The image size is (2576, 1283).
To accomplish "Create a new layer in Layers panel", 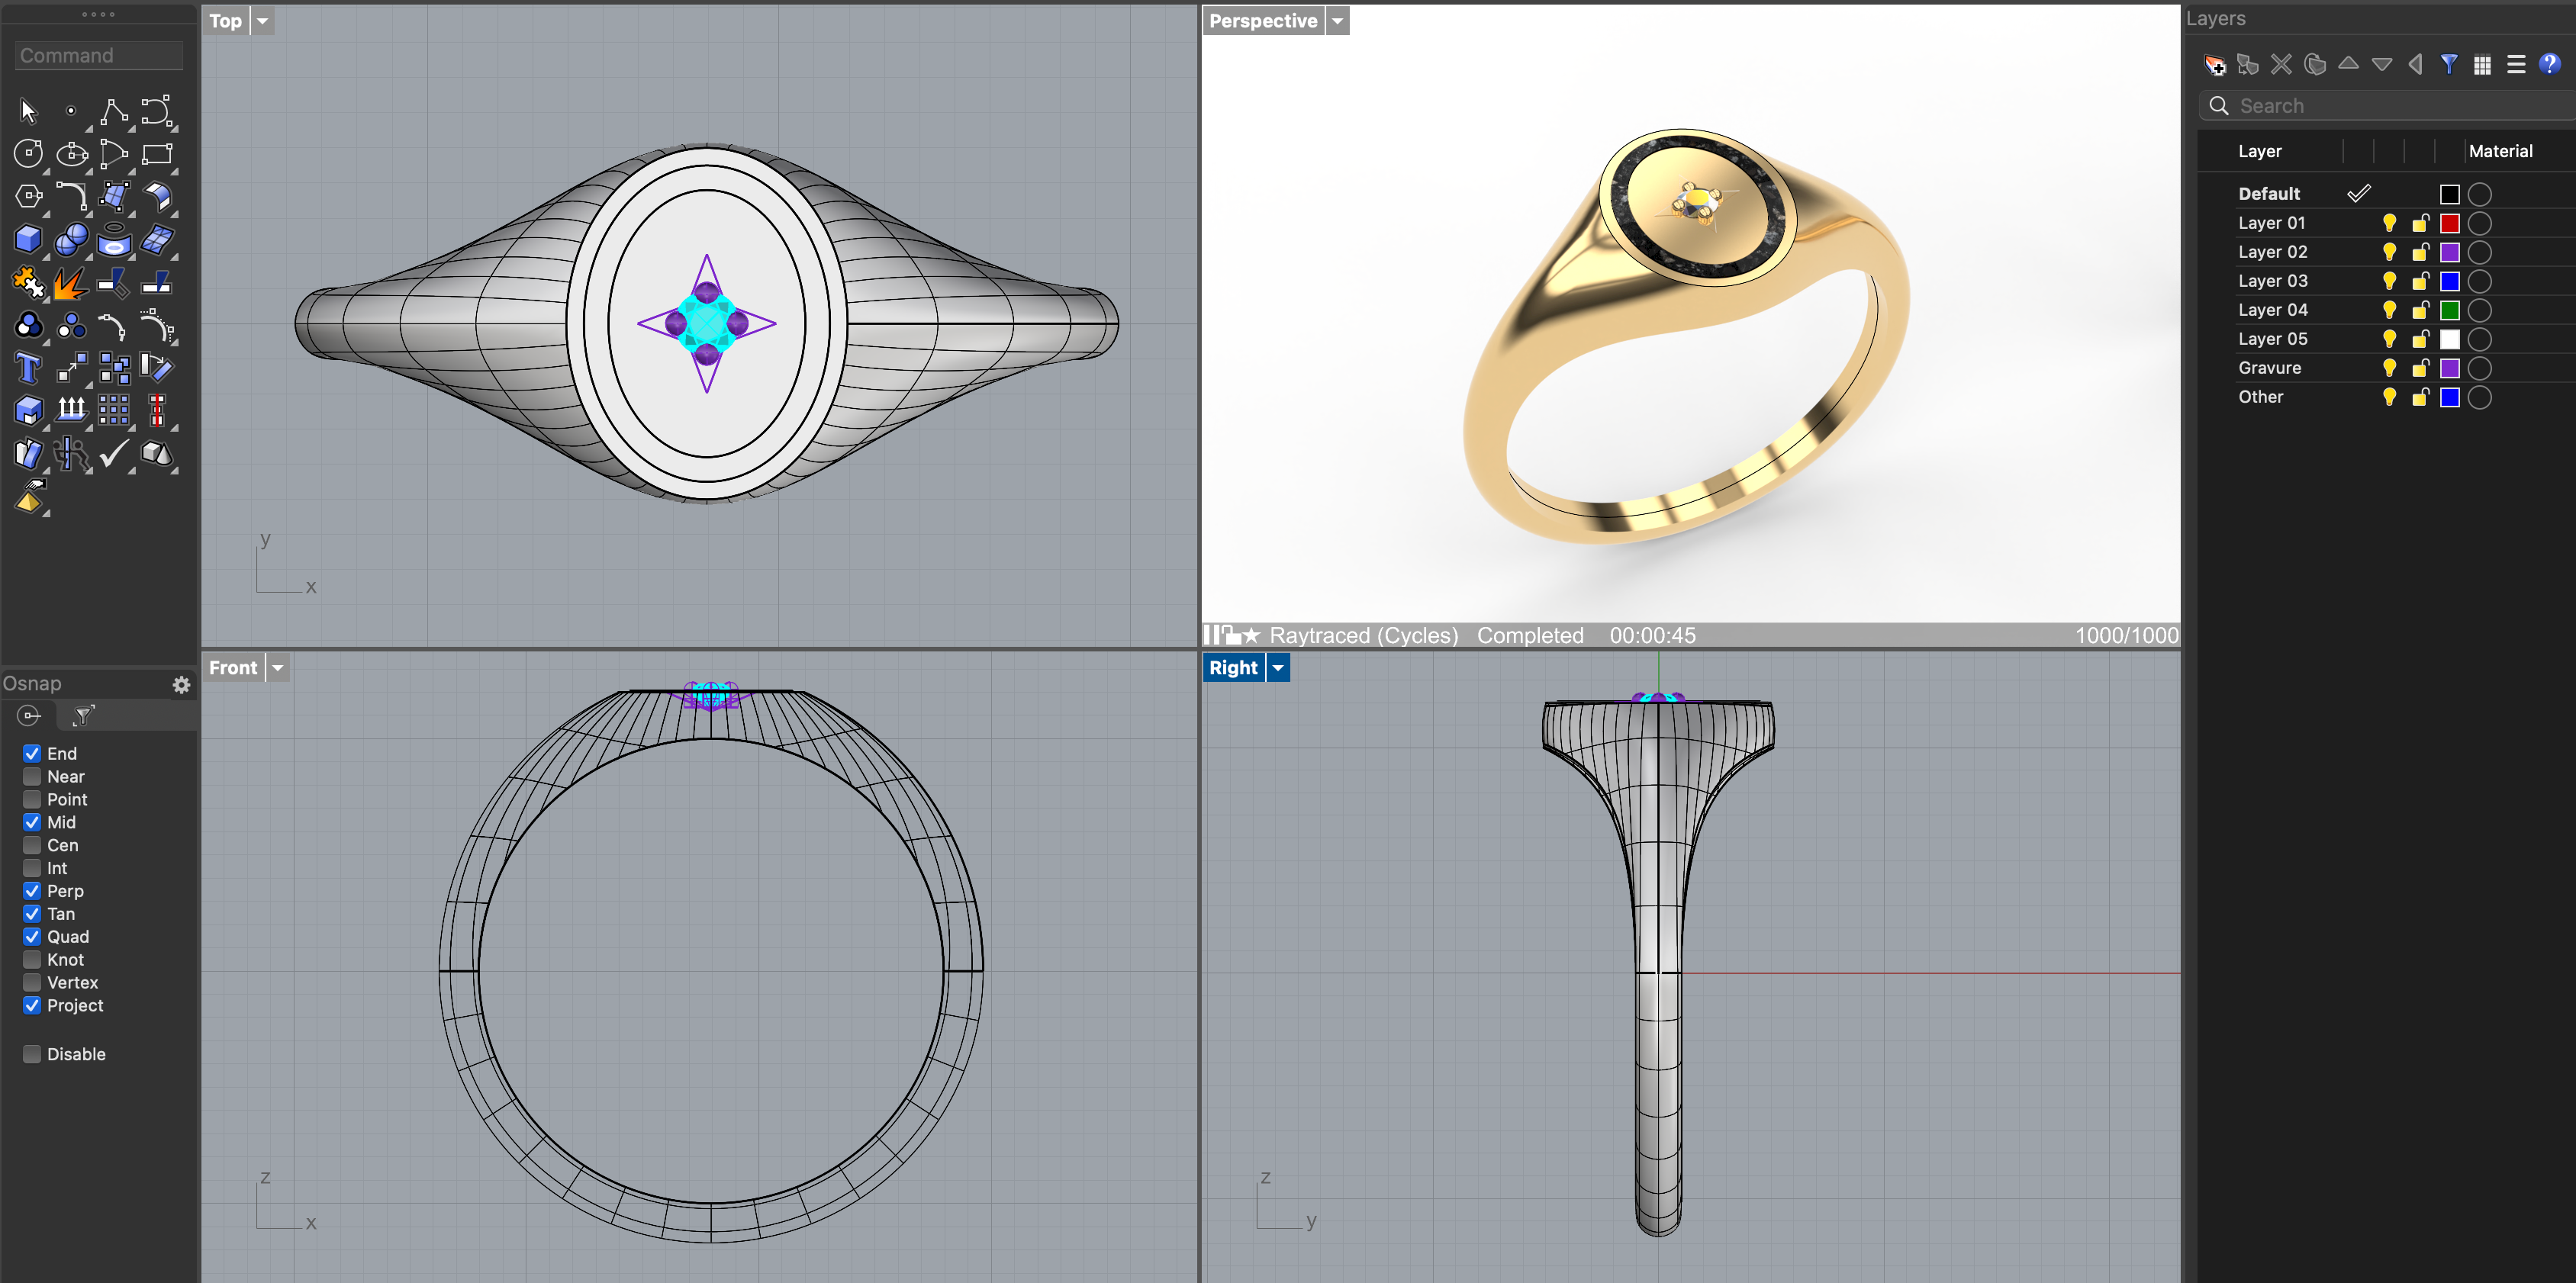I will tap(2215, 65).
